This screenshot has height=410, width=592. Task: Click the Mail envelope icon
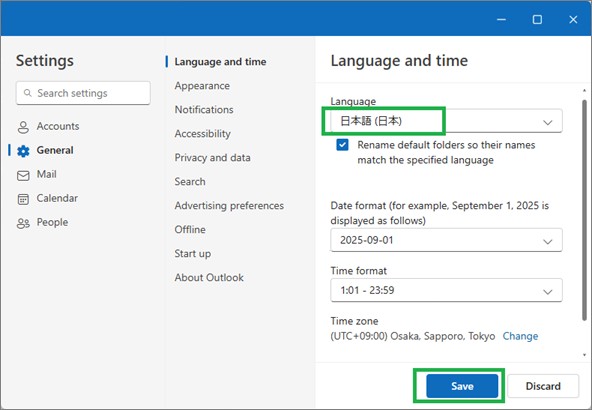point(23,176)
